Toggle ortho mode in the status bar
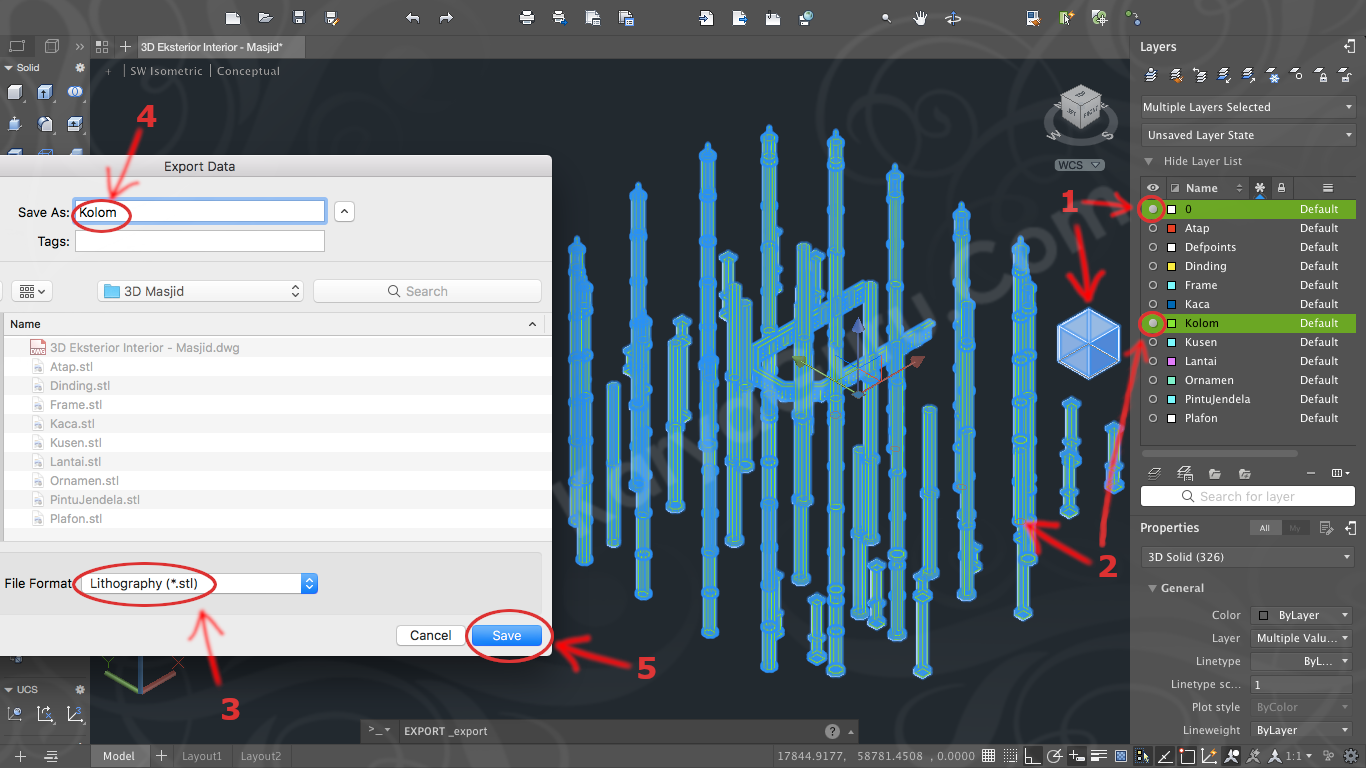Screen dimensions: 1366x768 tap(1033, 756)
